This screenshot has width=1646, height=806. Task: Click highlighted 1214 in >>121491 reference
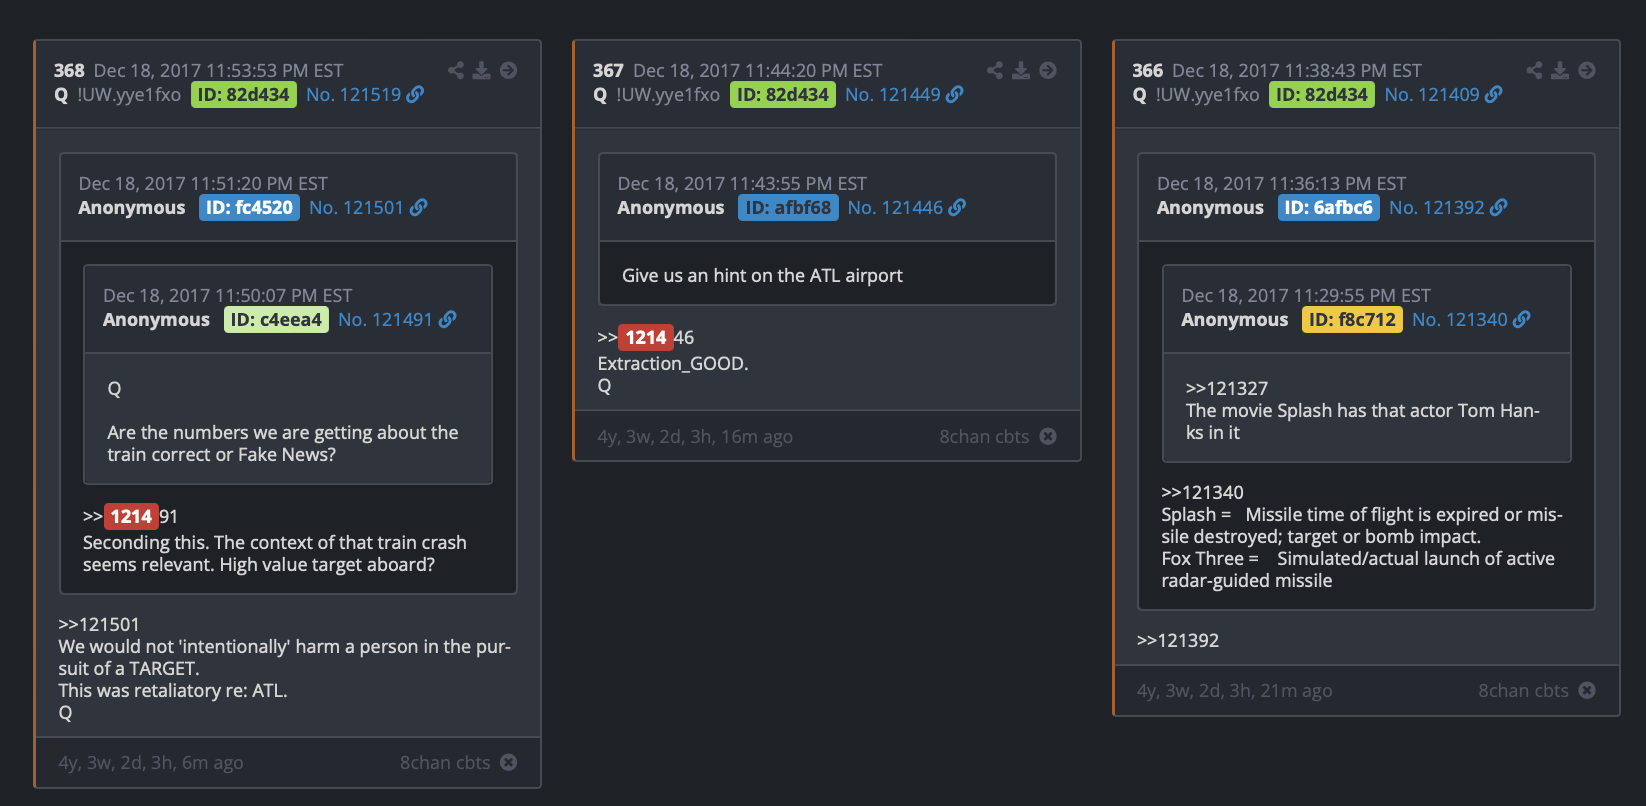pos(131,516)
